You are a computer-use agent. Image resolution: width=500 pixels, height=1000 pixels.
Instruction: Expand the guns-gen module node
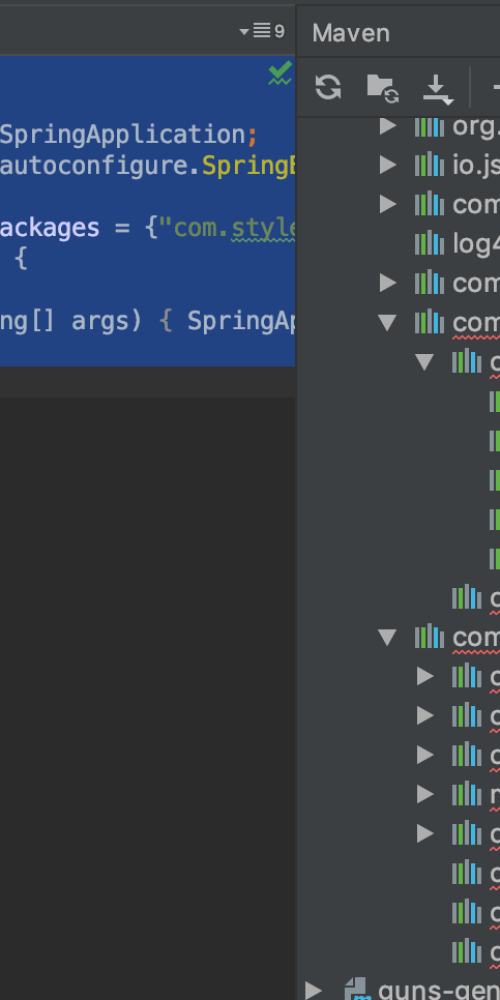313,990
